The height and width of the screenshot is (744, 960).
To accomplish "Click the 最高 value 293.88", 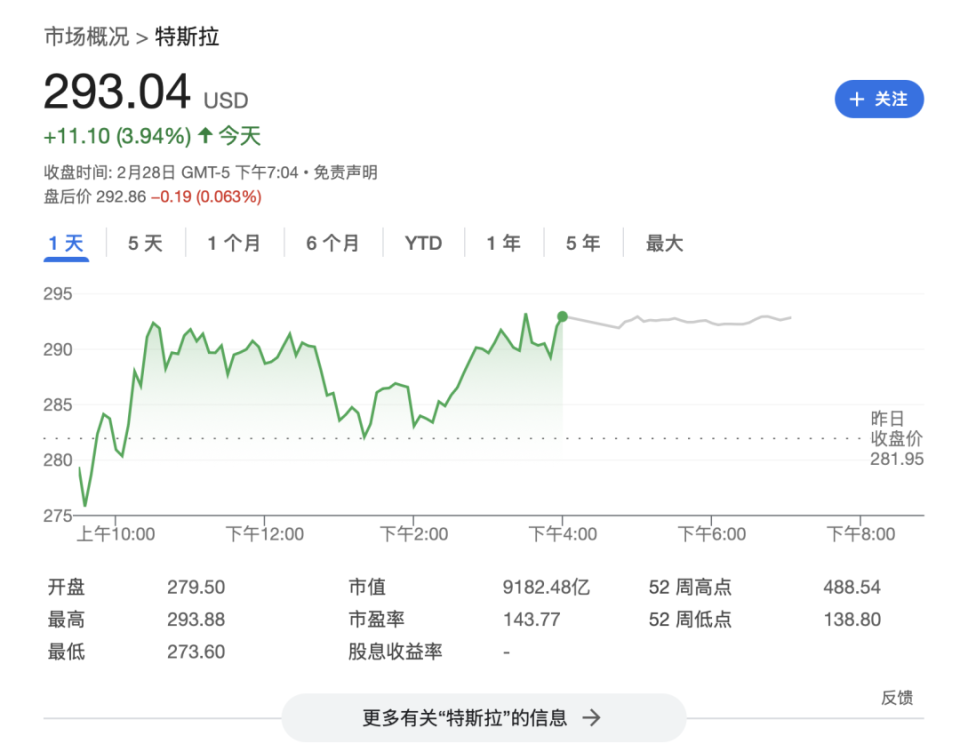I will (x=196, y=620).
